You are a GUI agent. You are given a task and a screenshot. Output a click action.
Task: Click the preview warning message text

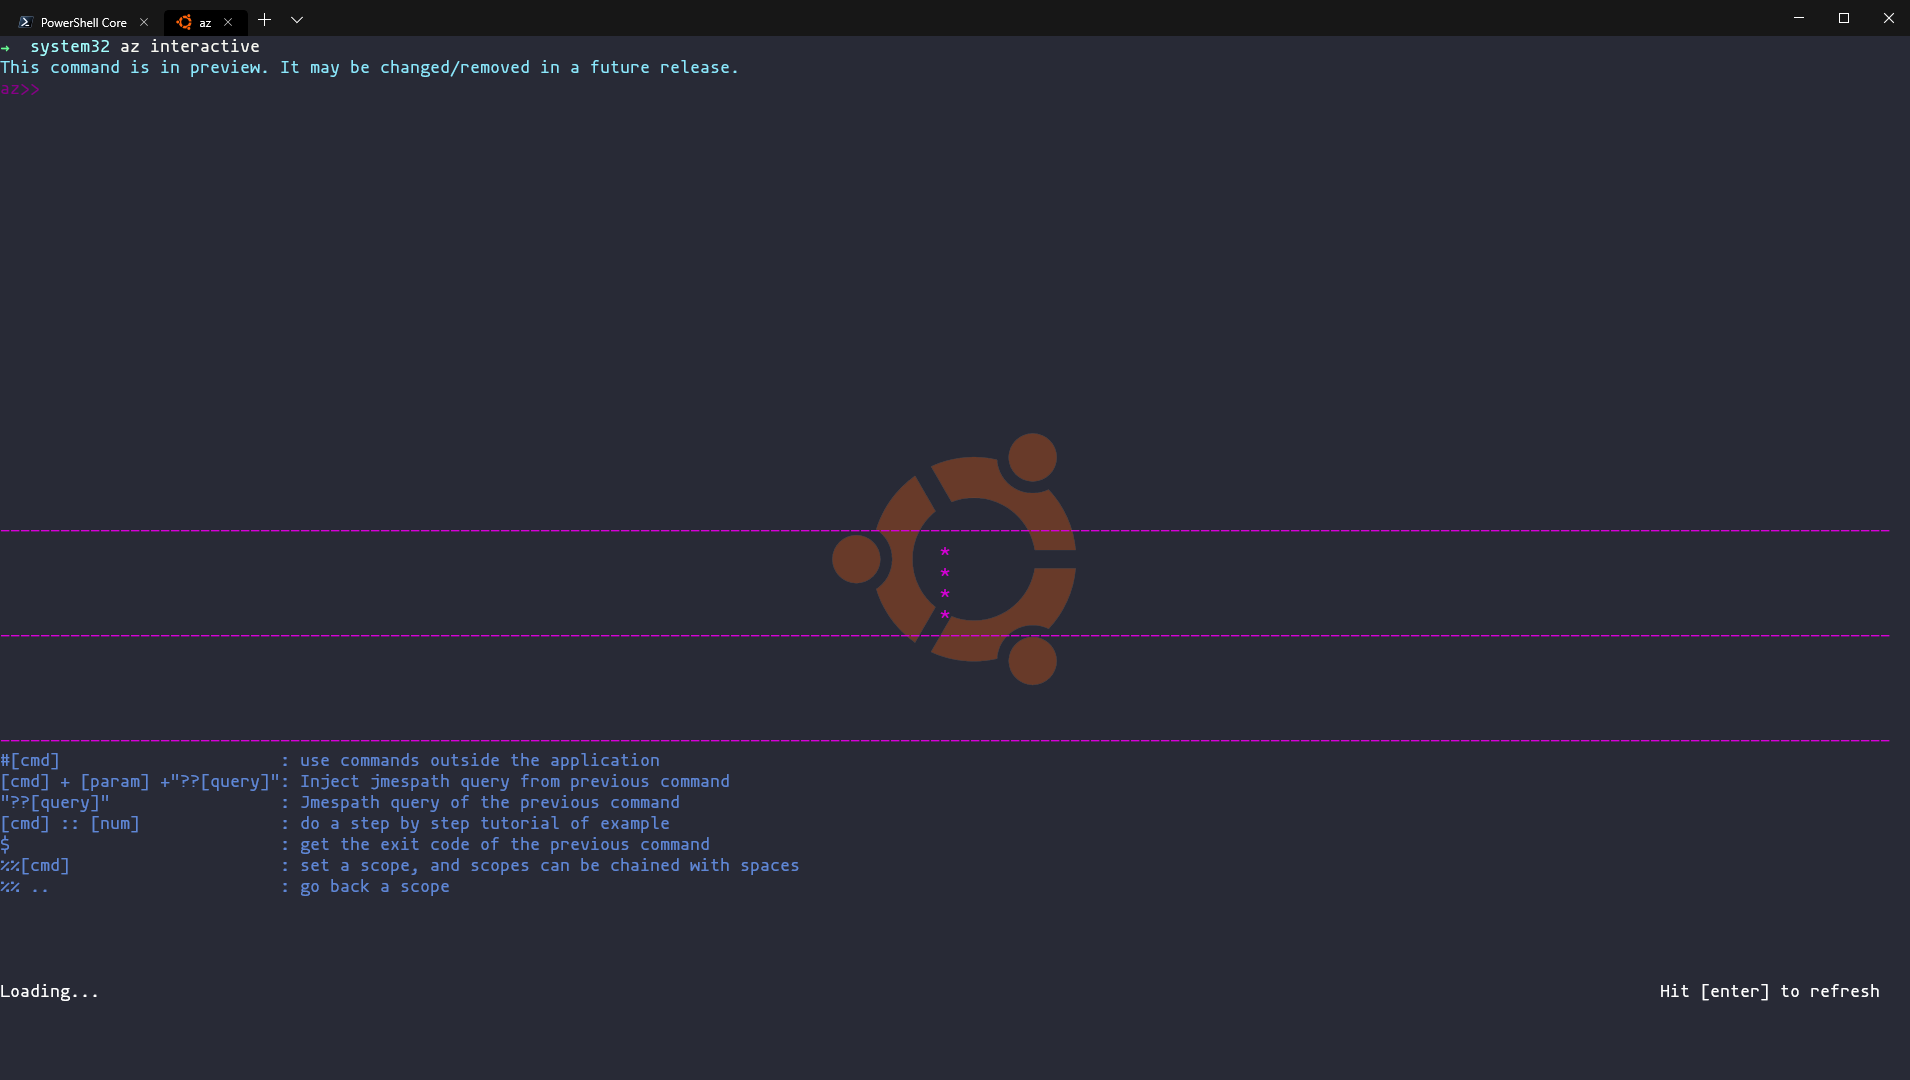click(370, 67)
